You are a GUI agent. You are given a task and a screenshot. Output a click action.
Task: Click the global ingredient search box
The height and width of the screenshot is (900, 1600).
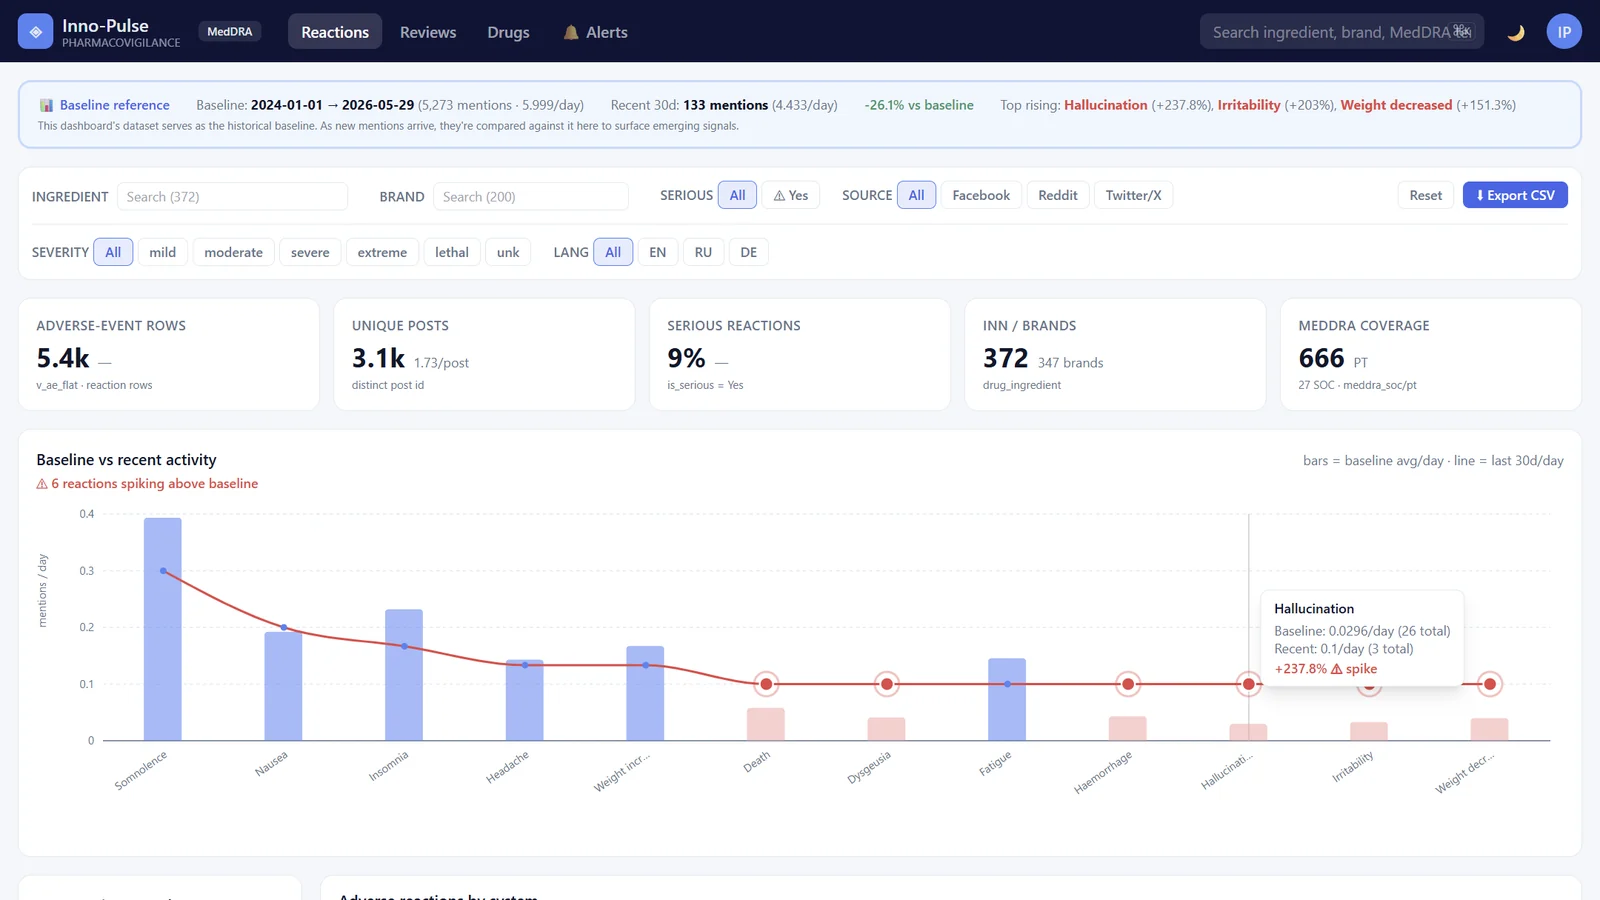(1342, 32)
